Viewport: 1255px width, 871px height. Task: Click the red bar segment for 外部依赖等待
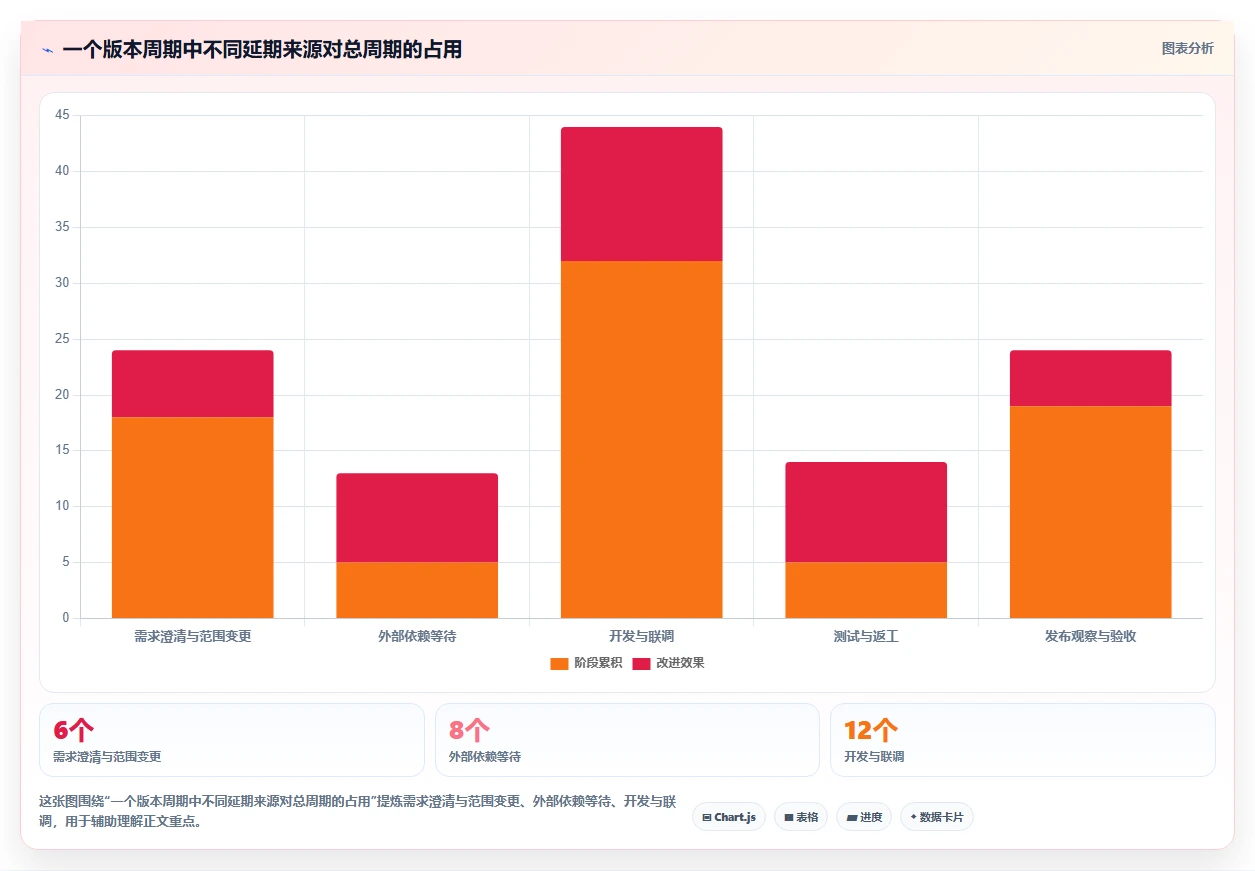pos(417,518)
